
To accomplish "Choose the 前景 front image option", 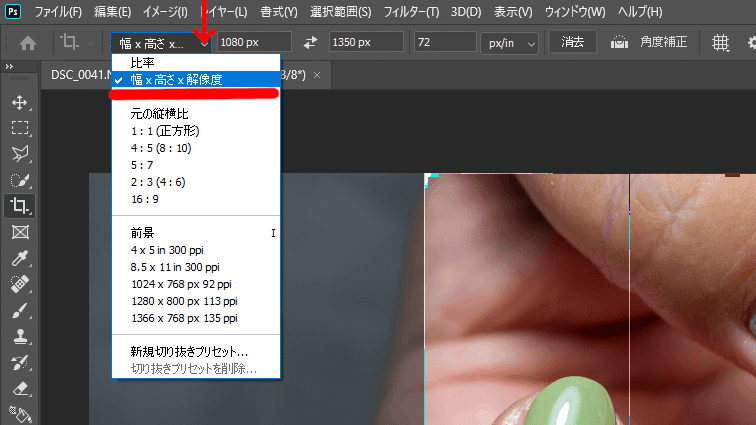I will click(196, 233).
